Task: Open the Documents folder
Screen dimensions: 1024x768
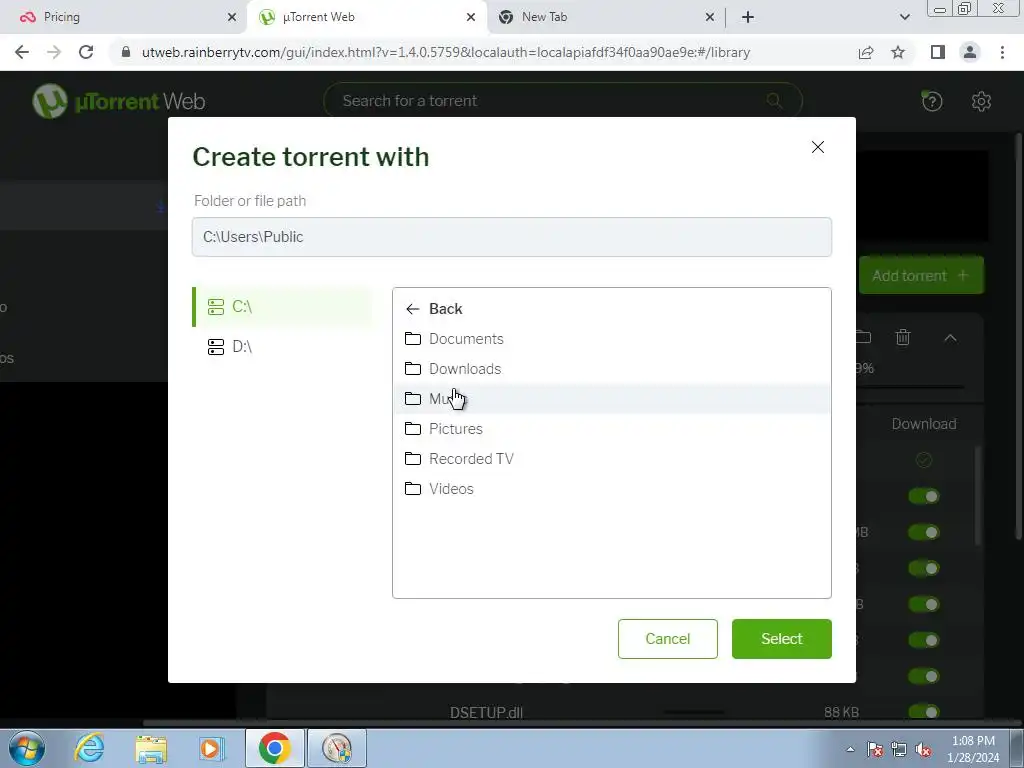Action: click(x=612, y=339)
